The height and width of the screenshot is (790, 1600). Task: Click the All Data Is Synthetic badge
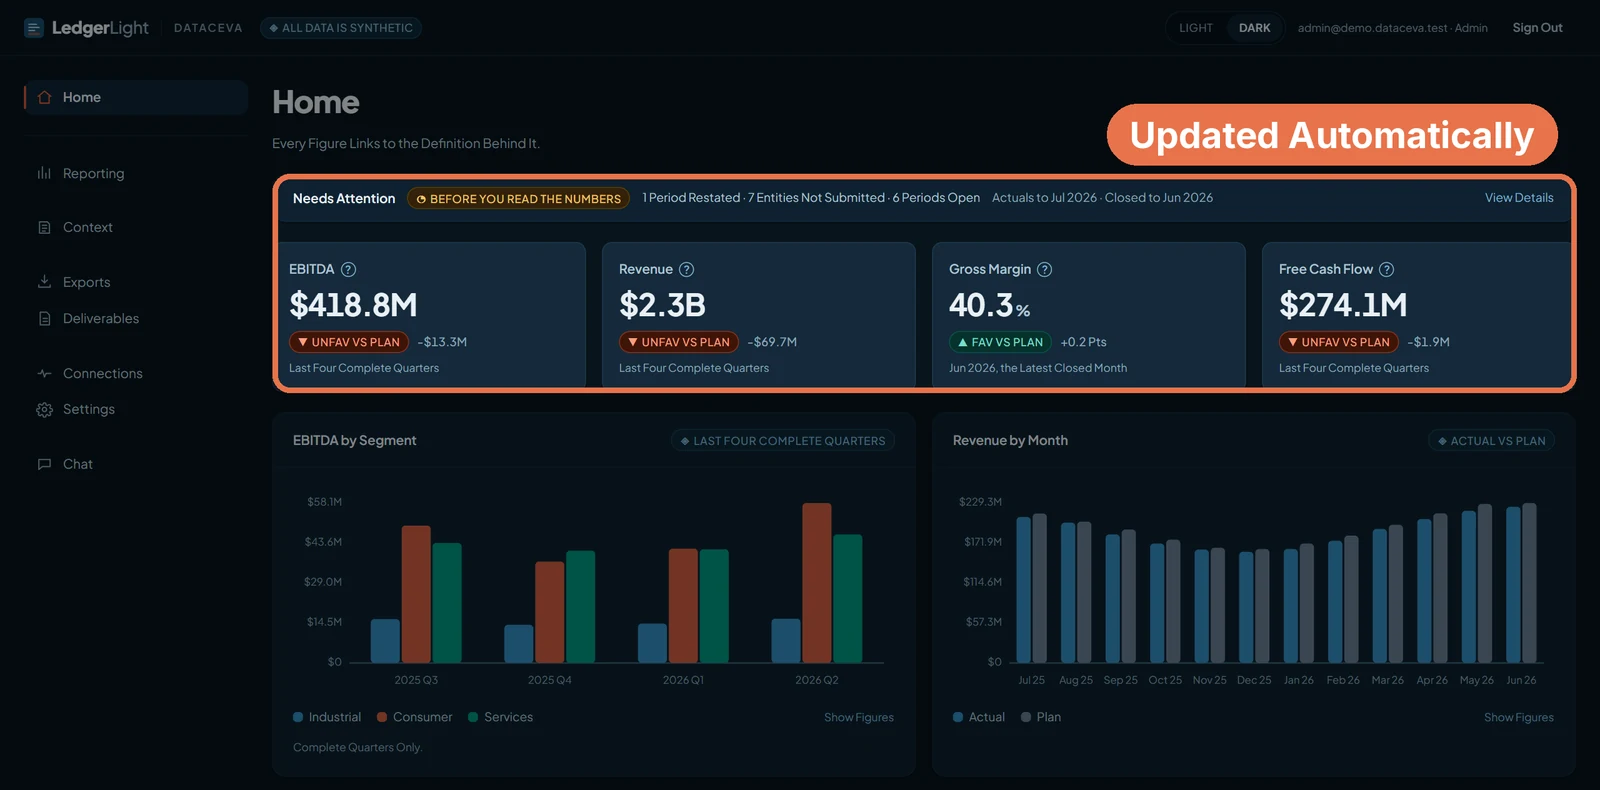coord(341,28)
